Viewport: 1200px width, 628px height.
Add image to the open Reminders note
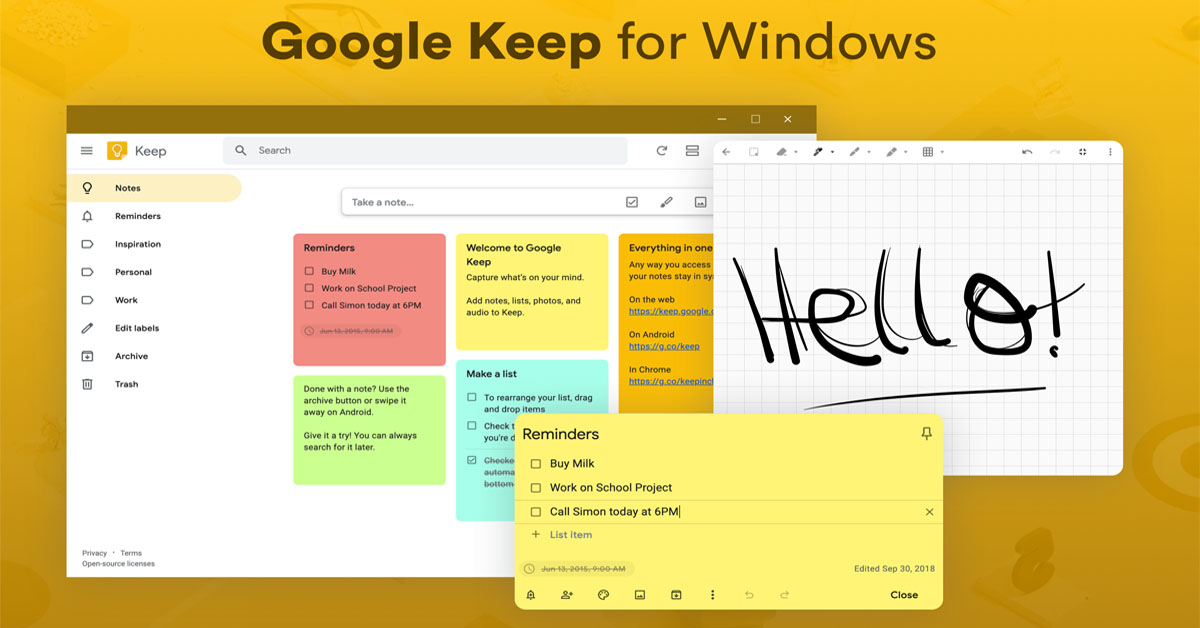click(x=640, y=595)
